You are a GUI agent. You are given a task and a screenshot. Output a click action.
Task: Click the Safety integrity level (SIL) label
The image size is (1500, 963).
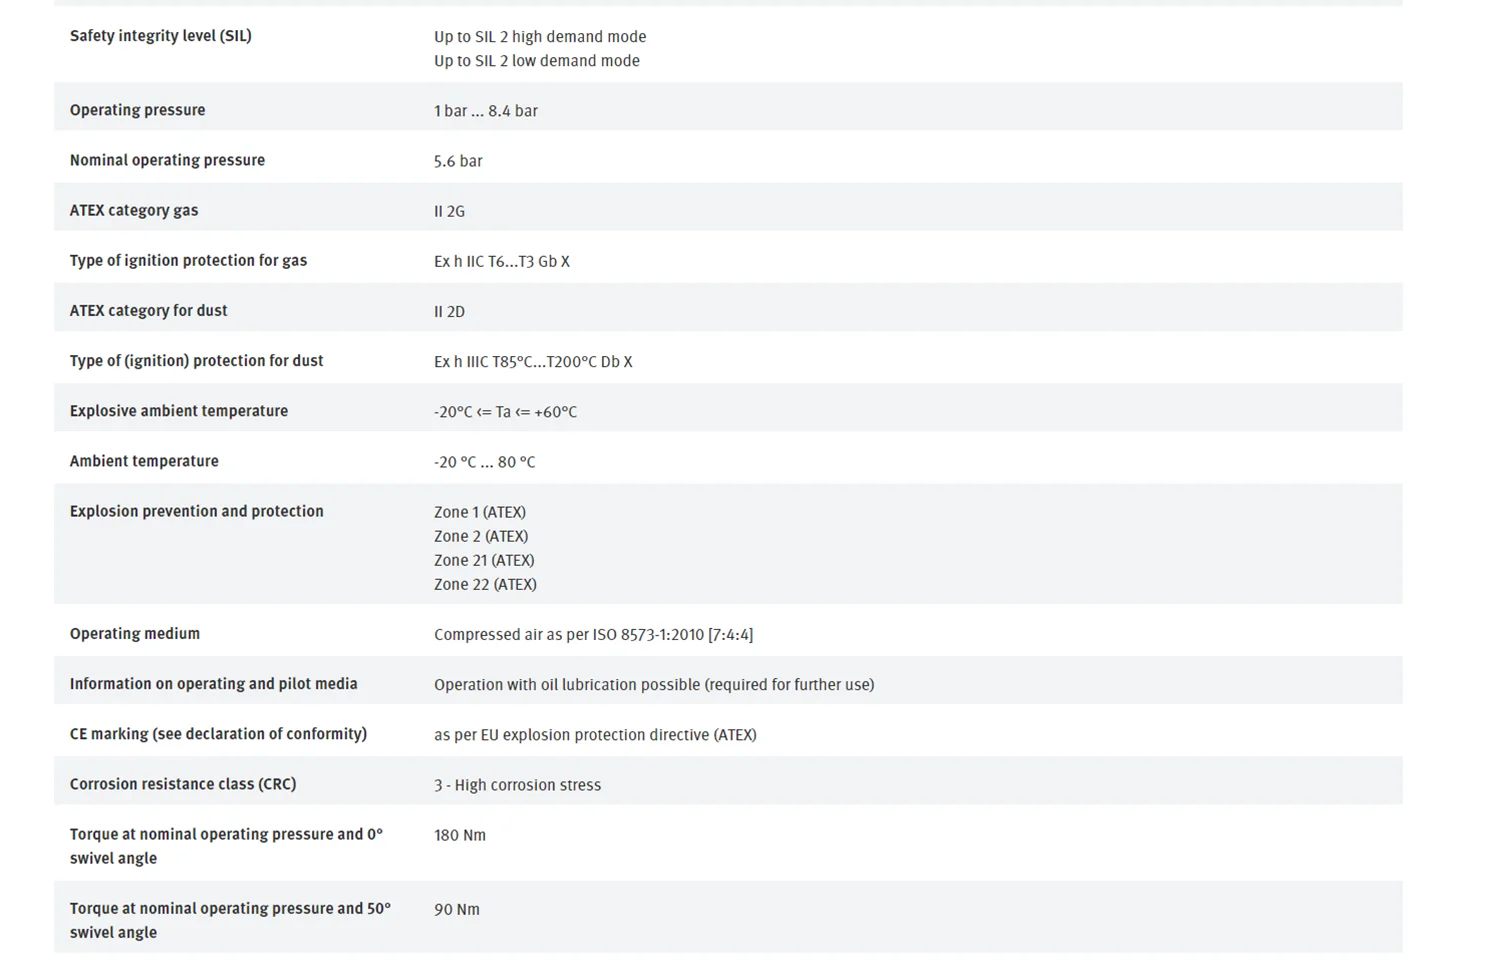coord(160,36)
